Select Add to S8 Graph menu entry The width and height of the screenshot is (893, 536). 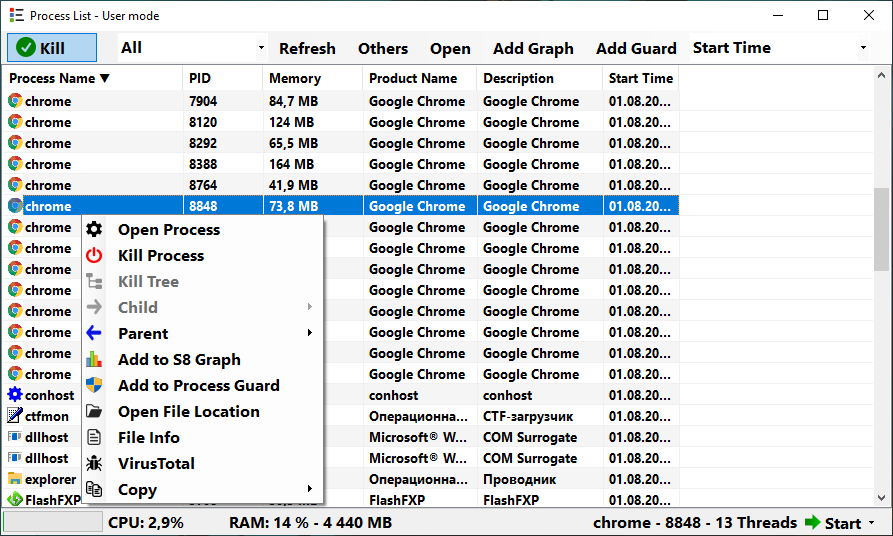pos(203,359)
